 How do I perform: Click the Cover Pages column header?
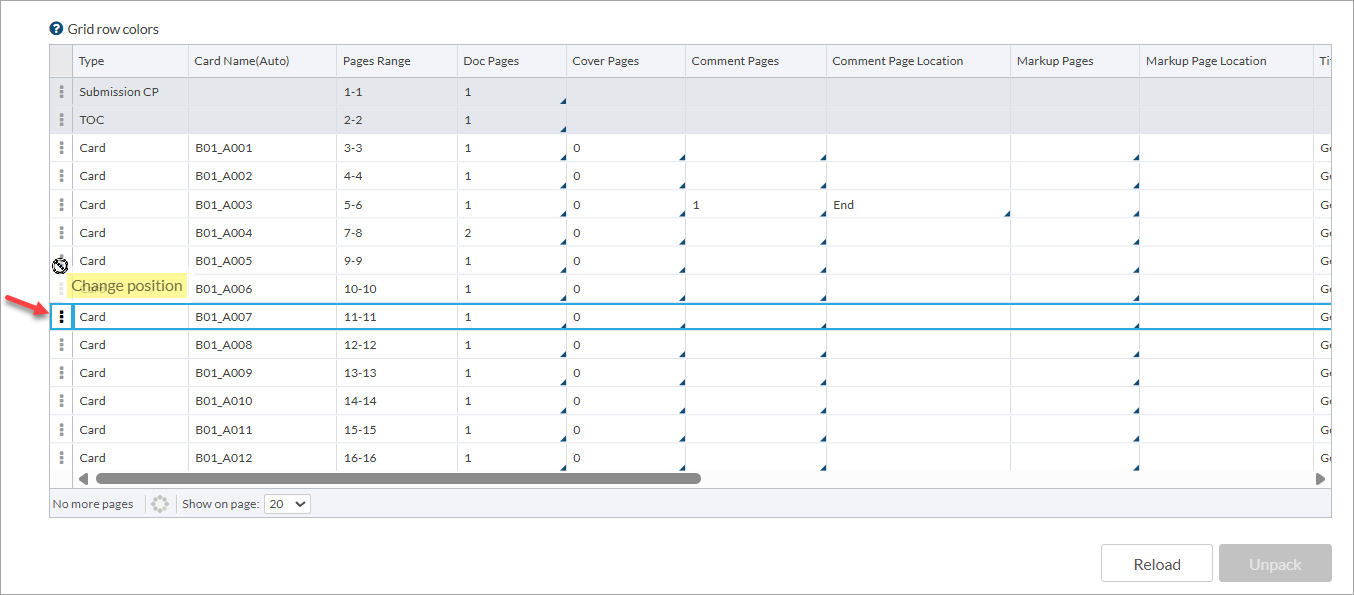pyautogui.click(x=626, y=61)
